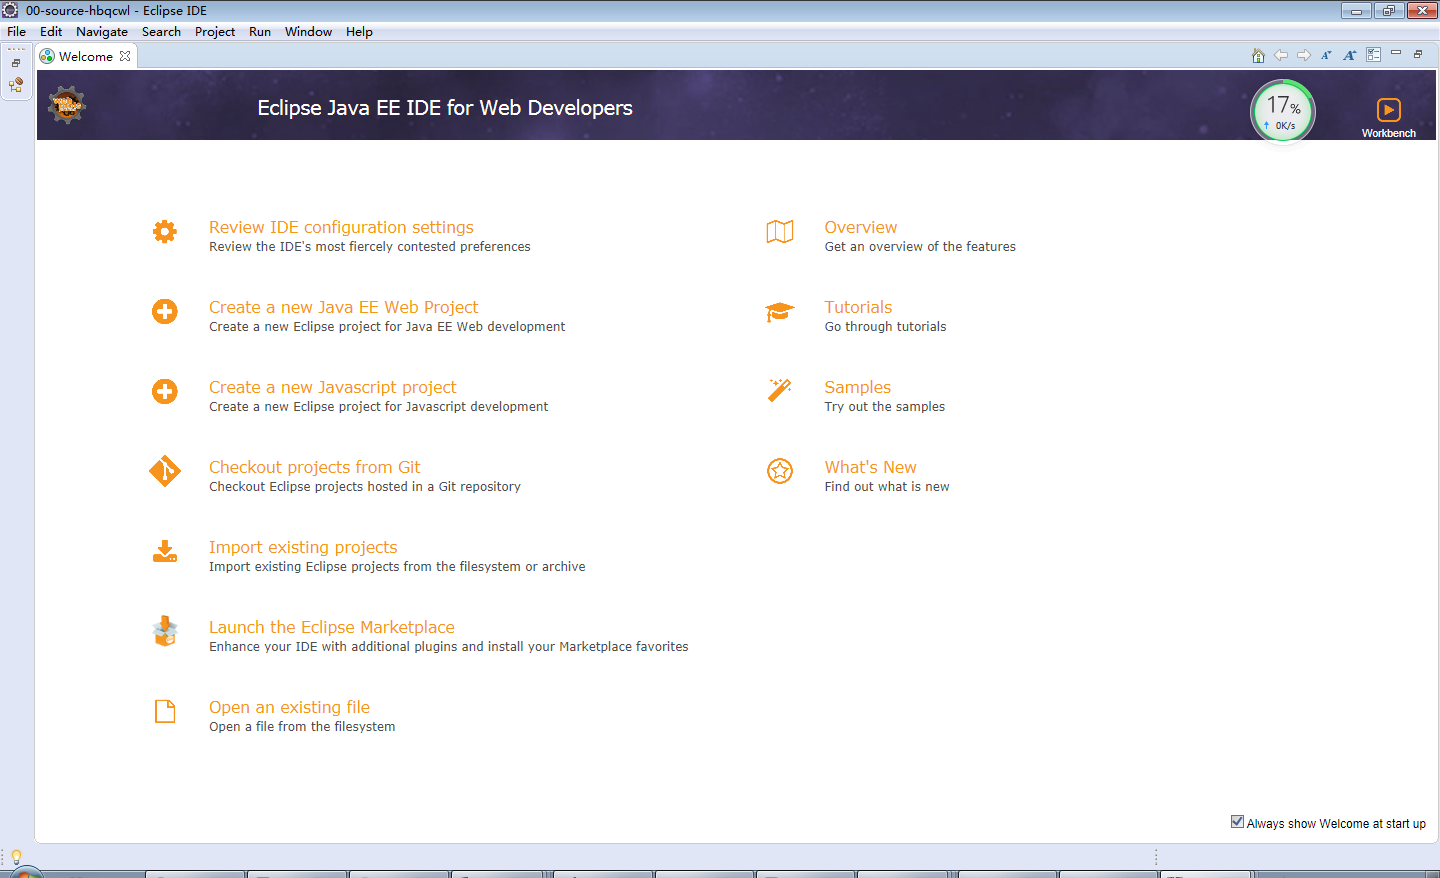The image size is (1440, 878).
Task: Click plus icon beside Javascript project
Action: click(x=165, y=392)
